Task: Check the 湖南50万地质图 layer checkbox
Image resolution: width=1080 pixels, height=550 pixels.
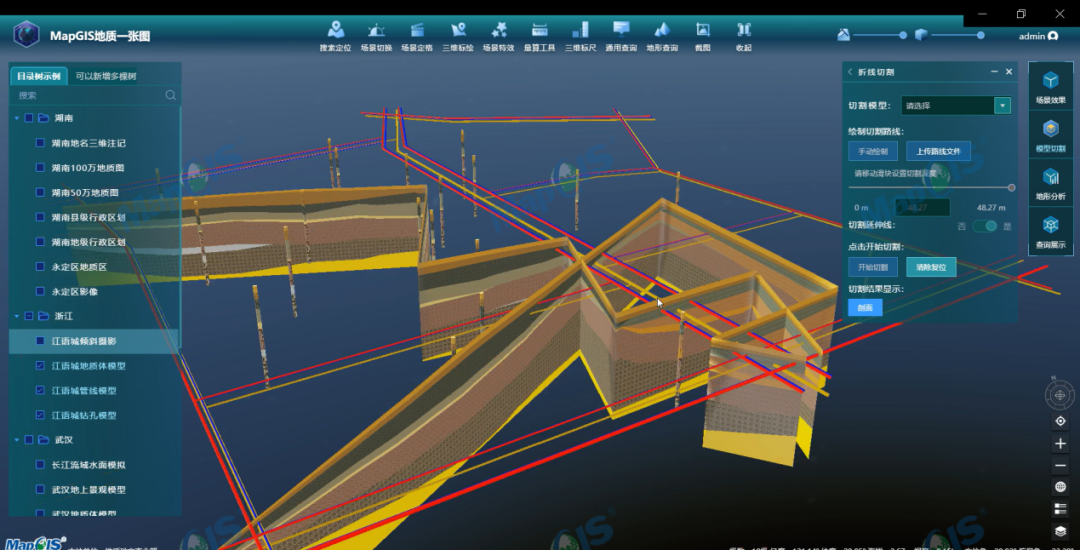Action: [40, 193]
